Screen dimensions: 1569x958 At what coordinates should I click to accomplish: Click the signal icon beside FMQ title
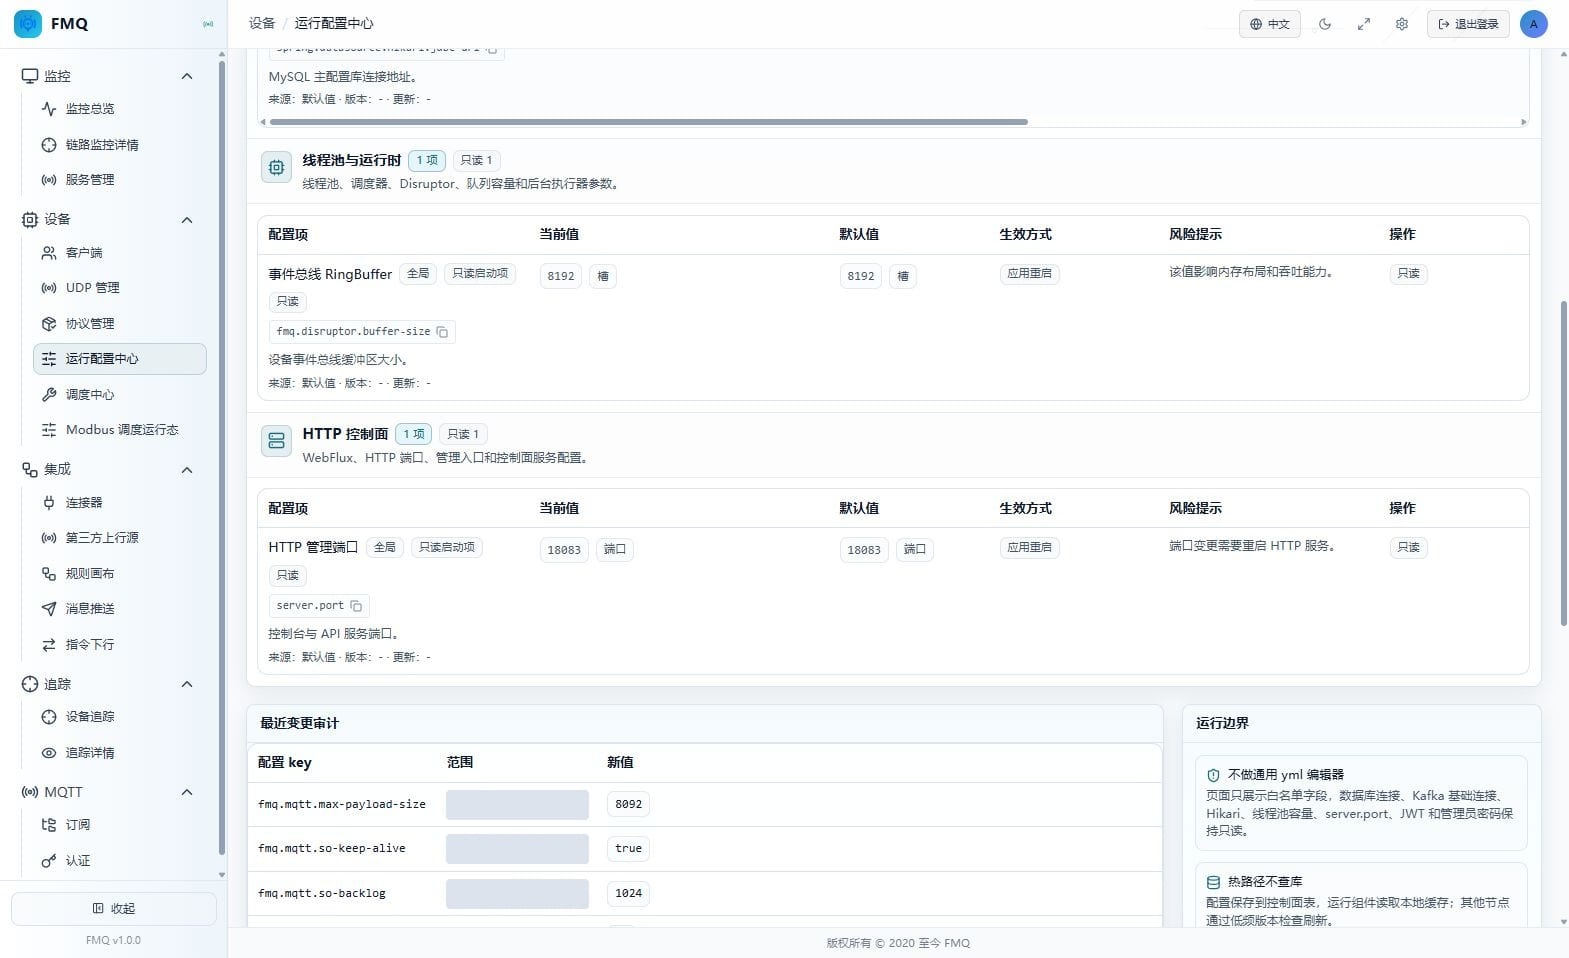pyautogui.click(x=208, y=24)
